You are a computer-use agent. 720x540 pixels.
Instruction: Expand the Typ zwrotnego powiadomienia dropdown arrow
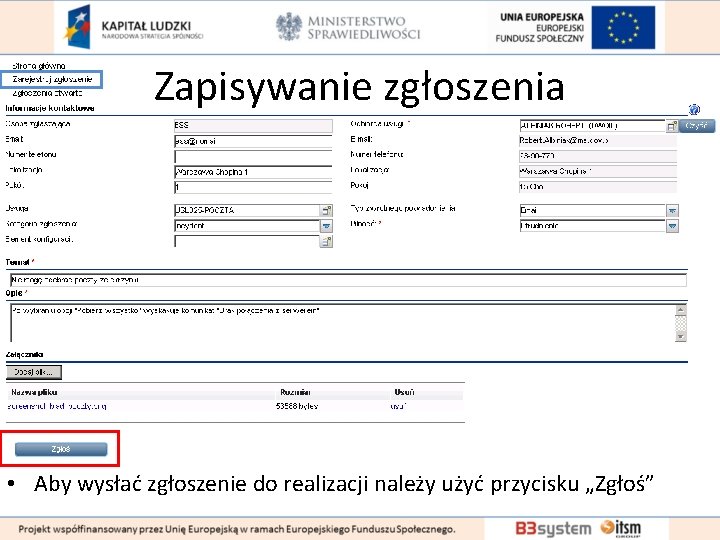pyautogui.click(x=672, y=210)
